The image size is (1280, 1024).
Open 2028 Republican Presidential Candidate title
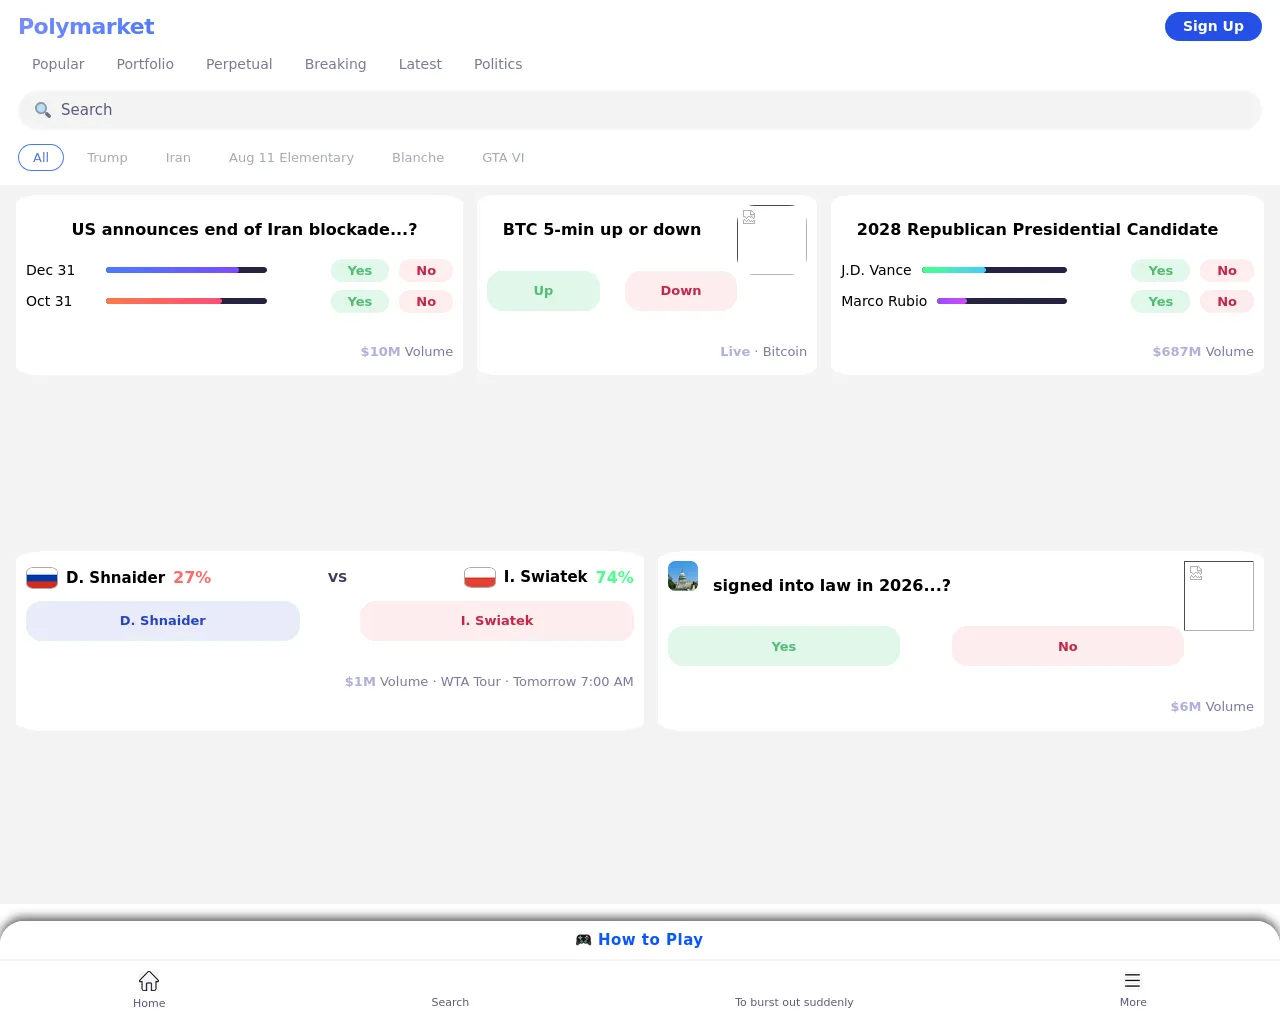pos(1037,230)
